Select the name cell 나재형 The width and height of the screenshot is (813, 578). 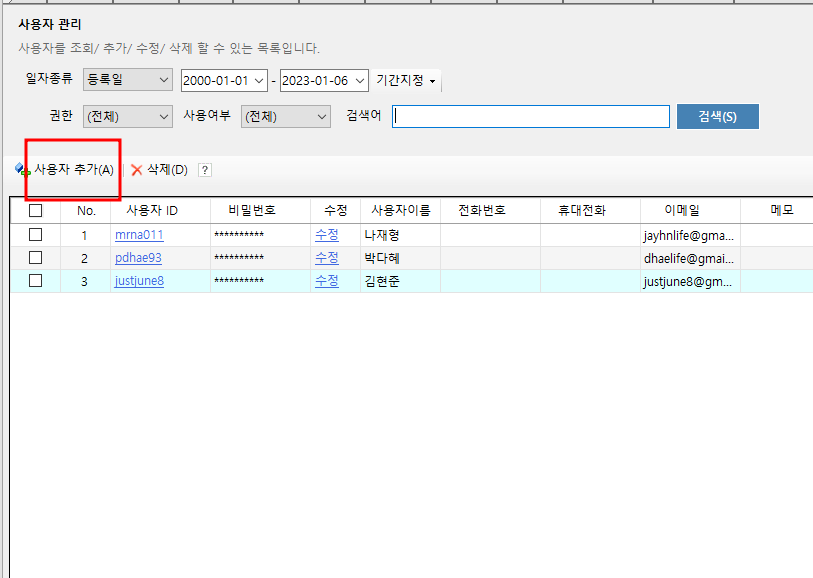tap(400, 235)
